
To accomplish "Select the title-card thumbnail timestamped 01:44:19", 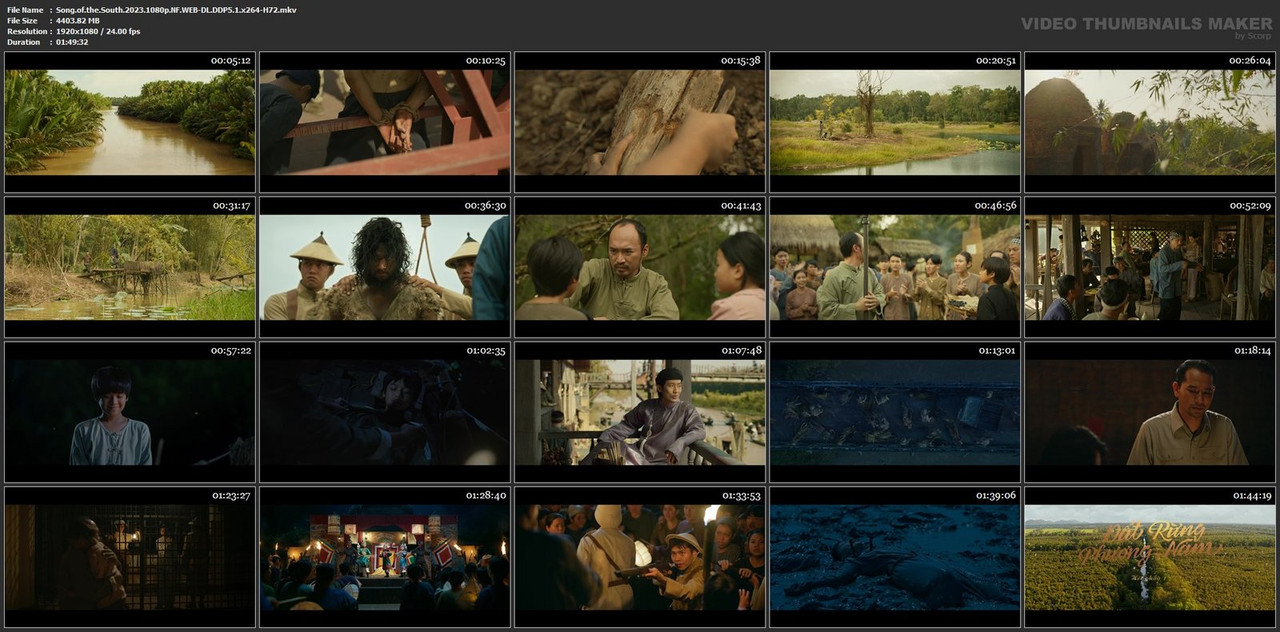I will click(x=1150, y=557).
